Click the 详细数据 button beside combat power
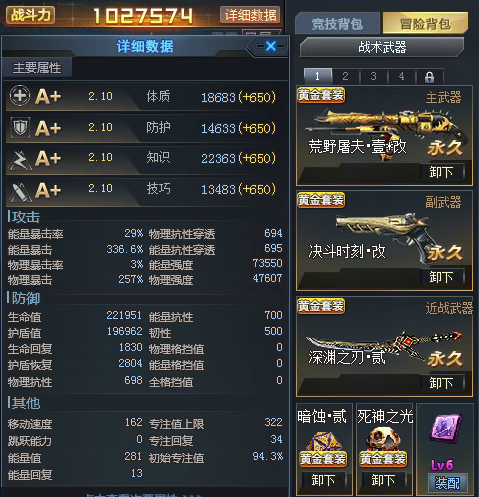This screenshot has height=497, width=479. coord(250,15)
